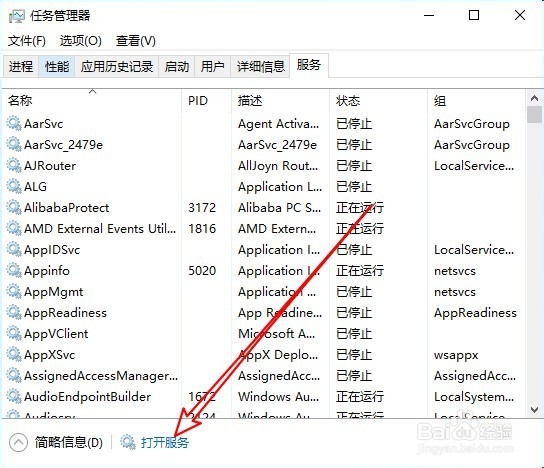544x468 pixels.
Task: Click the gear icon beside 打开服务
Action: point(128,442)
